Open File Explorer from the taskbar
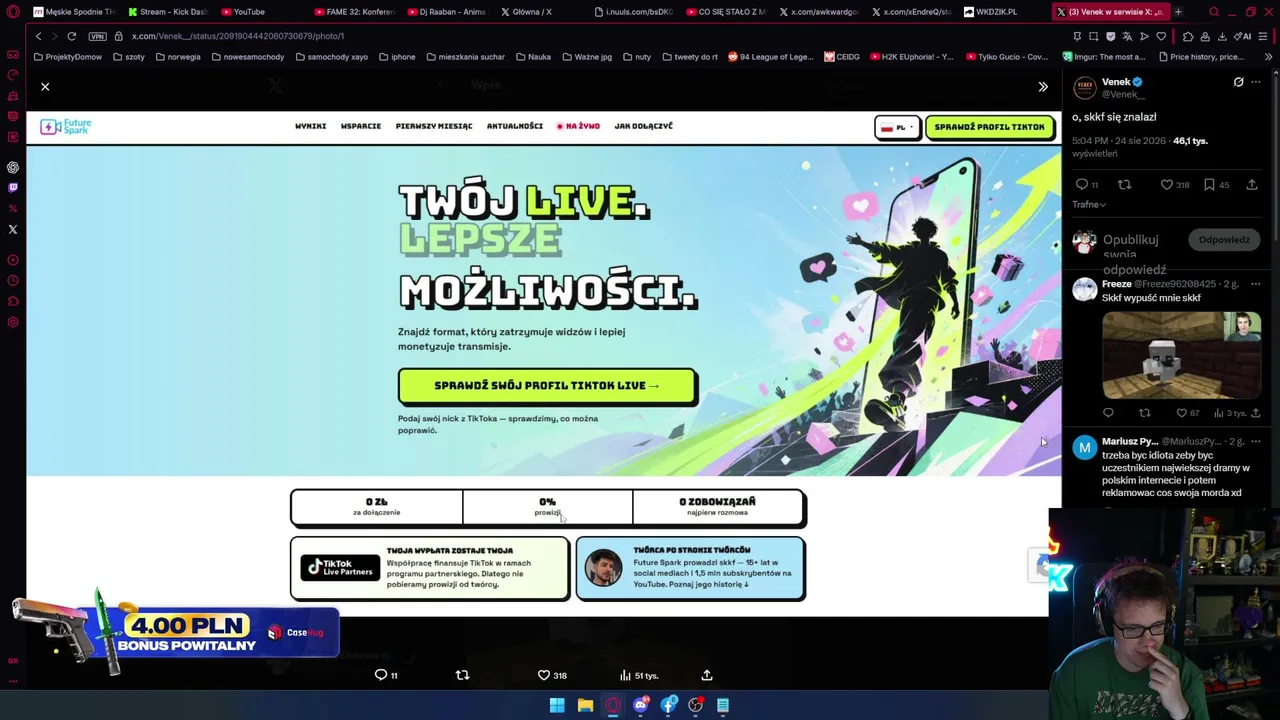Screen dimensions: 1280x720 click(x=585, y=706)
